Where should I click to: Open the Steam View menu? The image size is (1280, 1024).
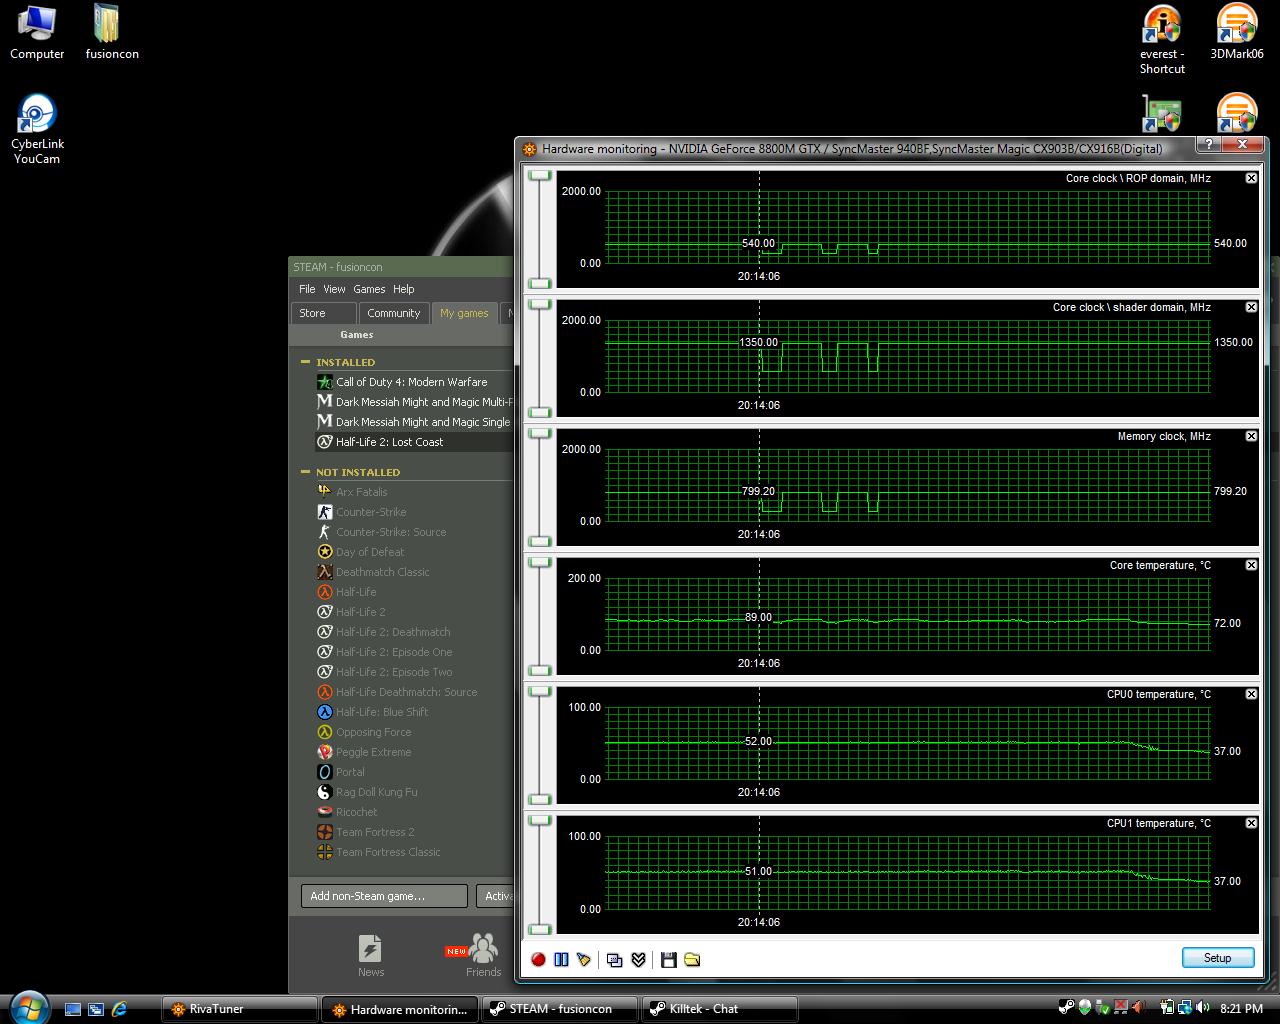pos(334,289)
